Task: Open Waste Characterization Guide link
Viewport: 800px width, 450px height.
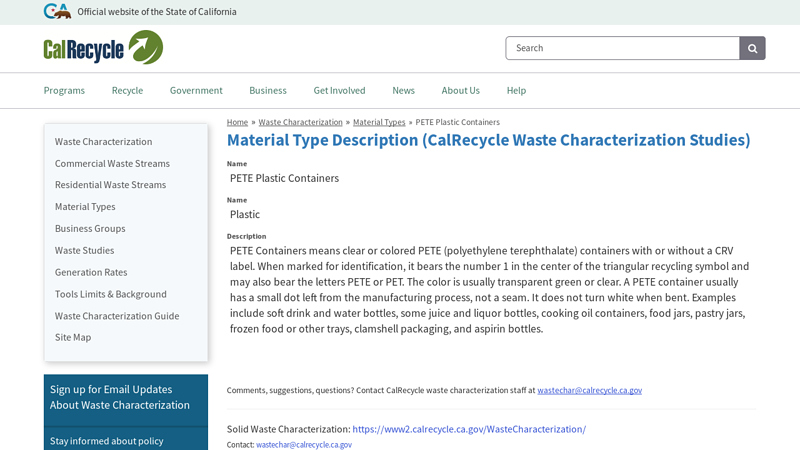Action: 117,316
